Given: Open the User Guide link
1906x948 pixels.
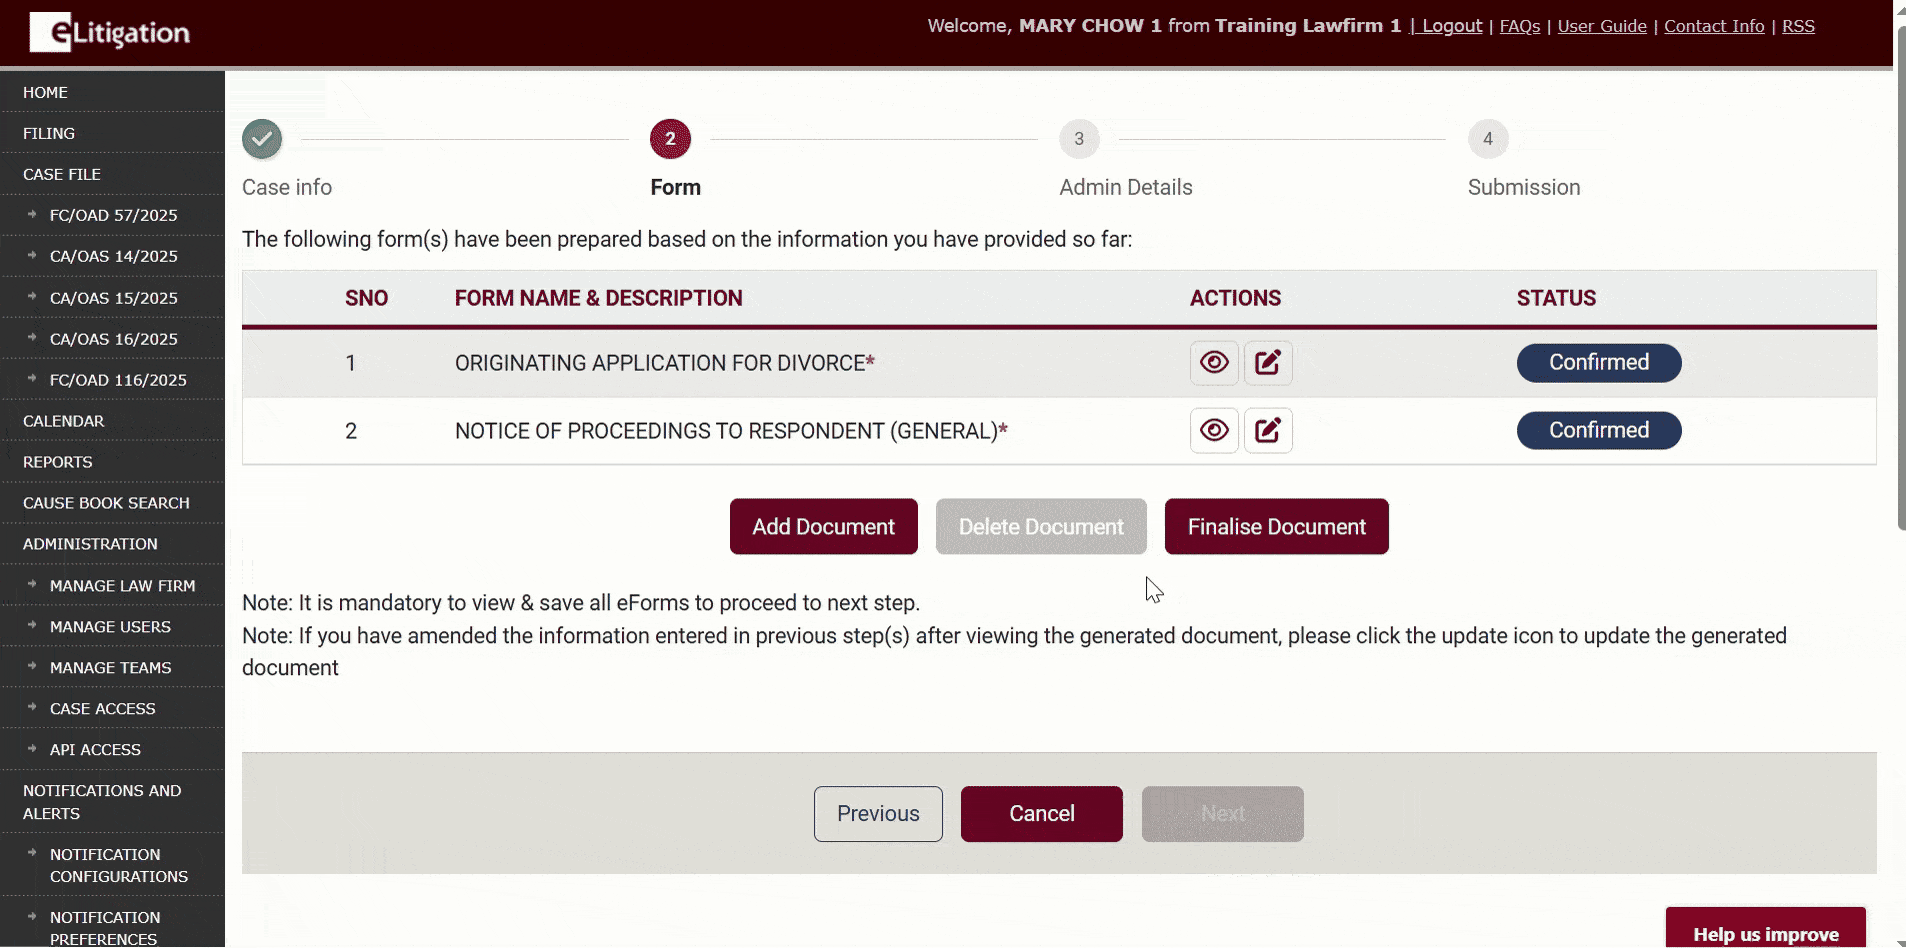Looking at the screenshot, I should [x=1601, y=26].
